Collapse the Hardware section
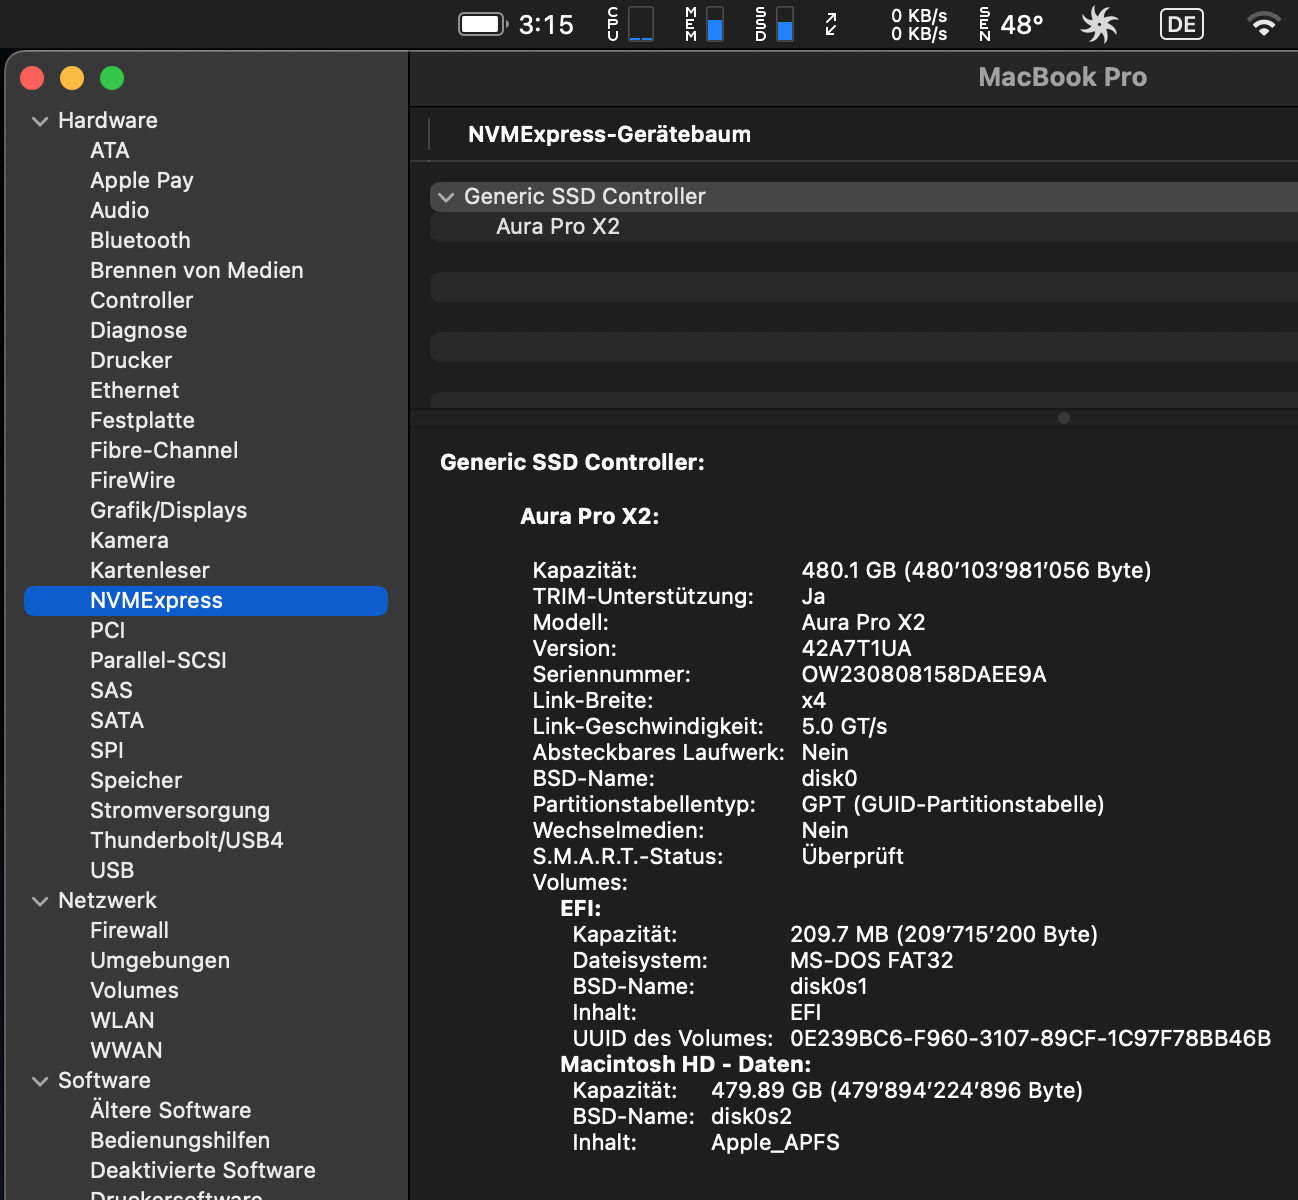The height and width of the screenshot is (1200, 1298). point(40,121)
